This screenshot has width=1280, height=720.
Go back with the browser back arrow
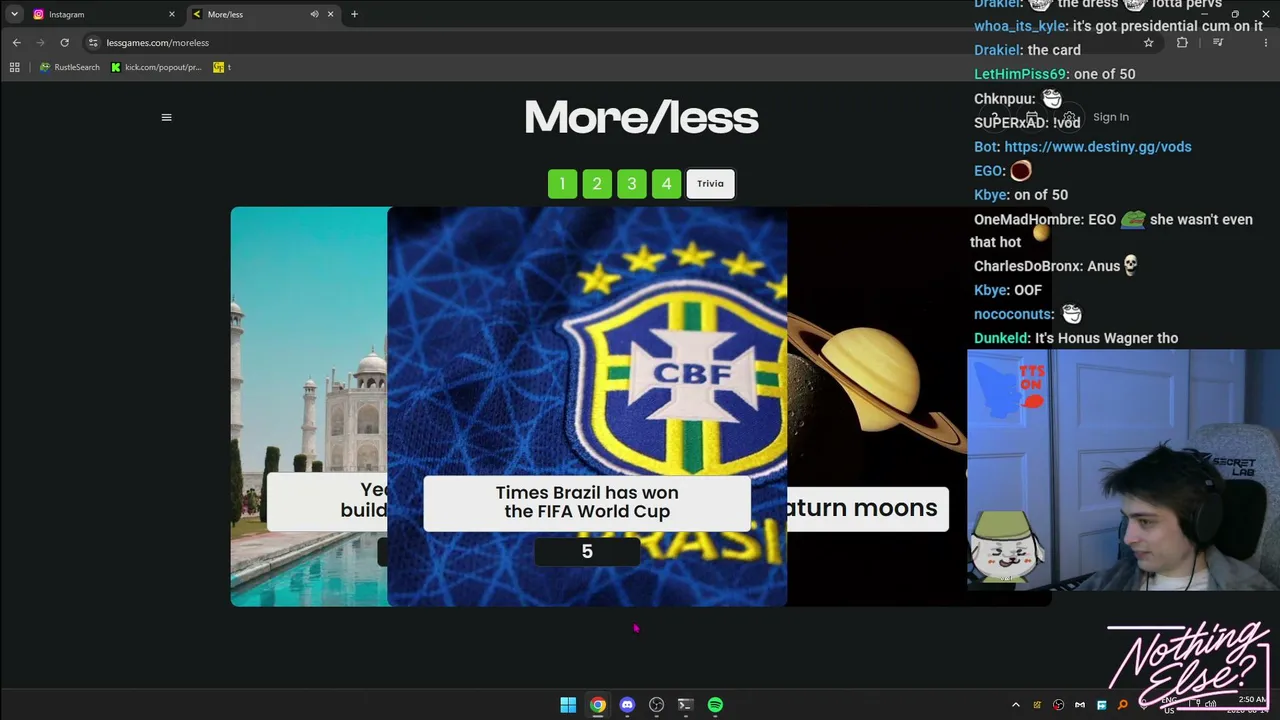[x=16, y=43]
